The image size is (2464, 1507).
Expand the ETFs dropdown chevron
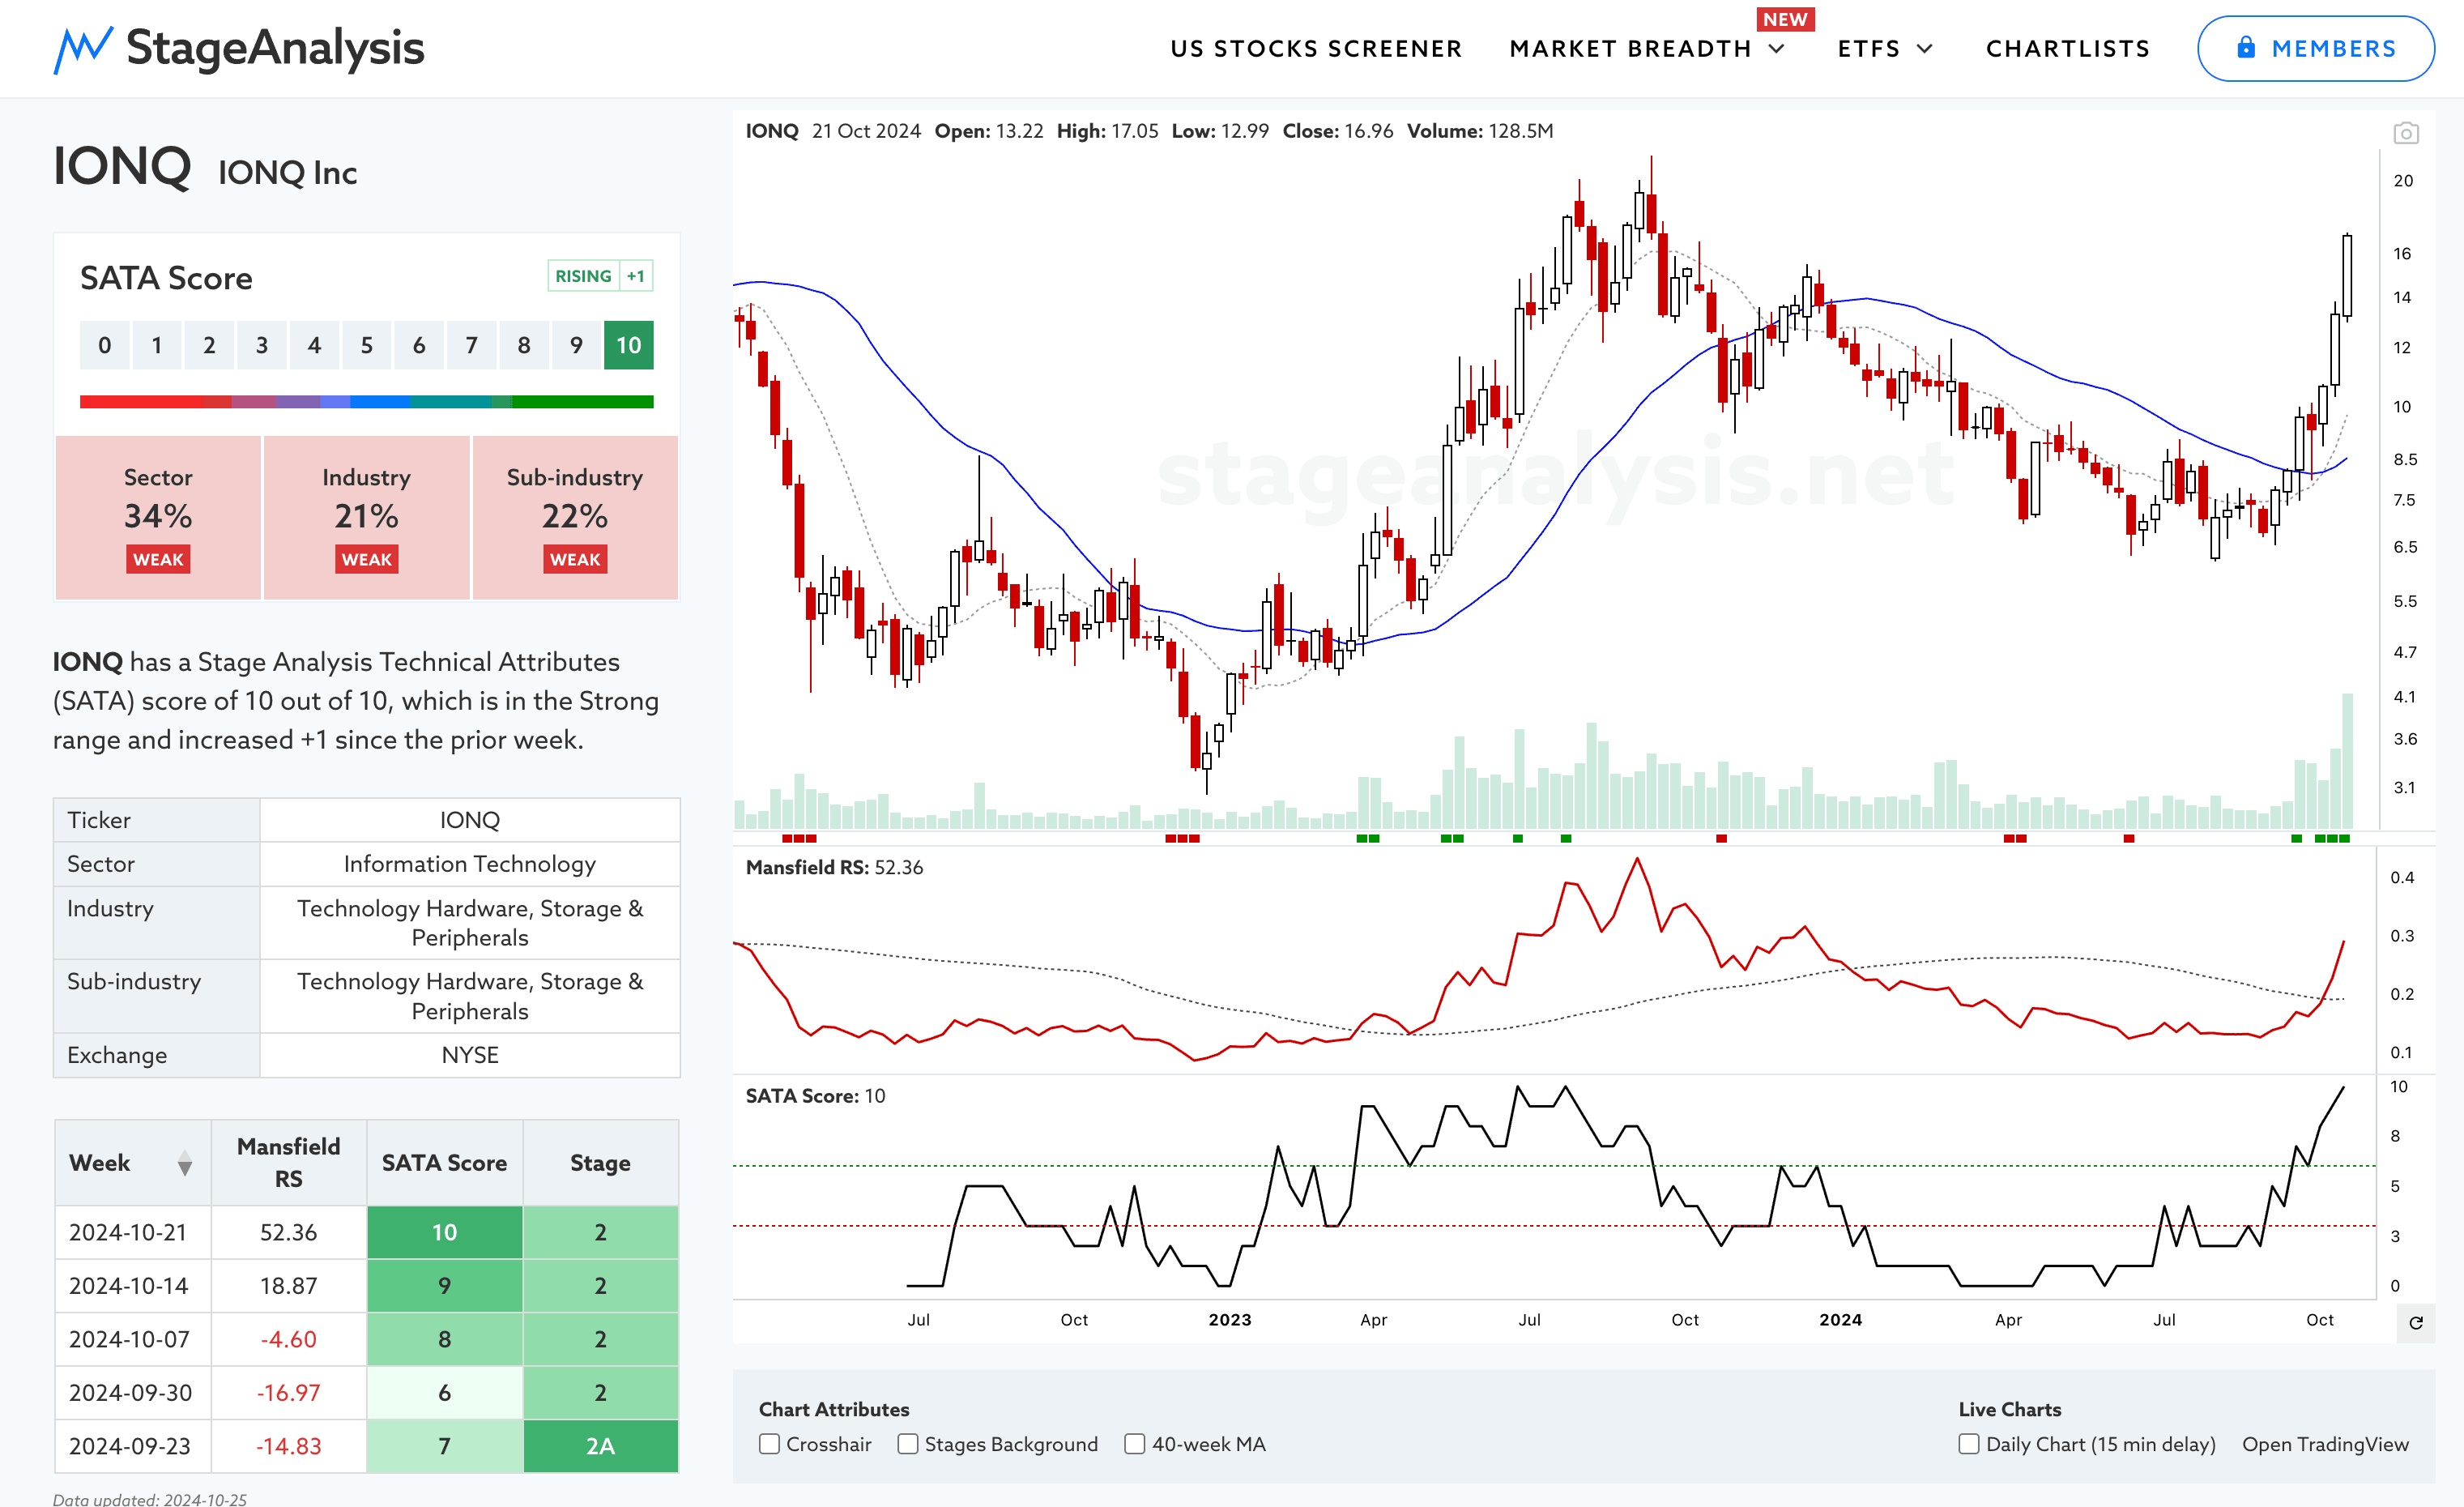pyautogui.click(x=1925, y=48)
